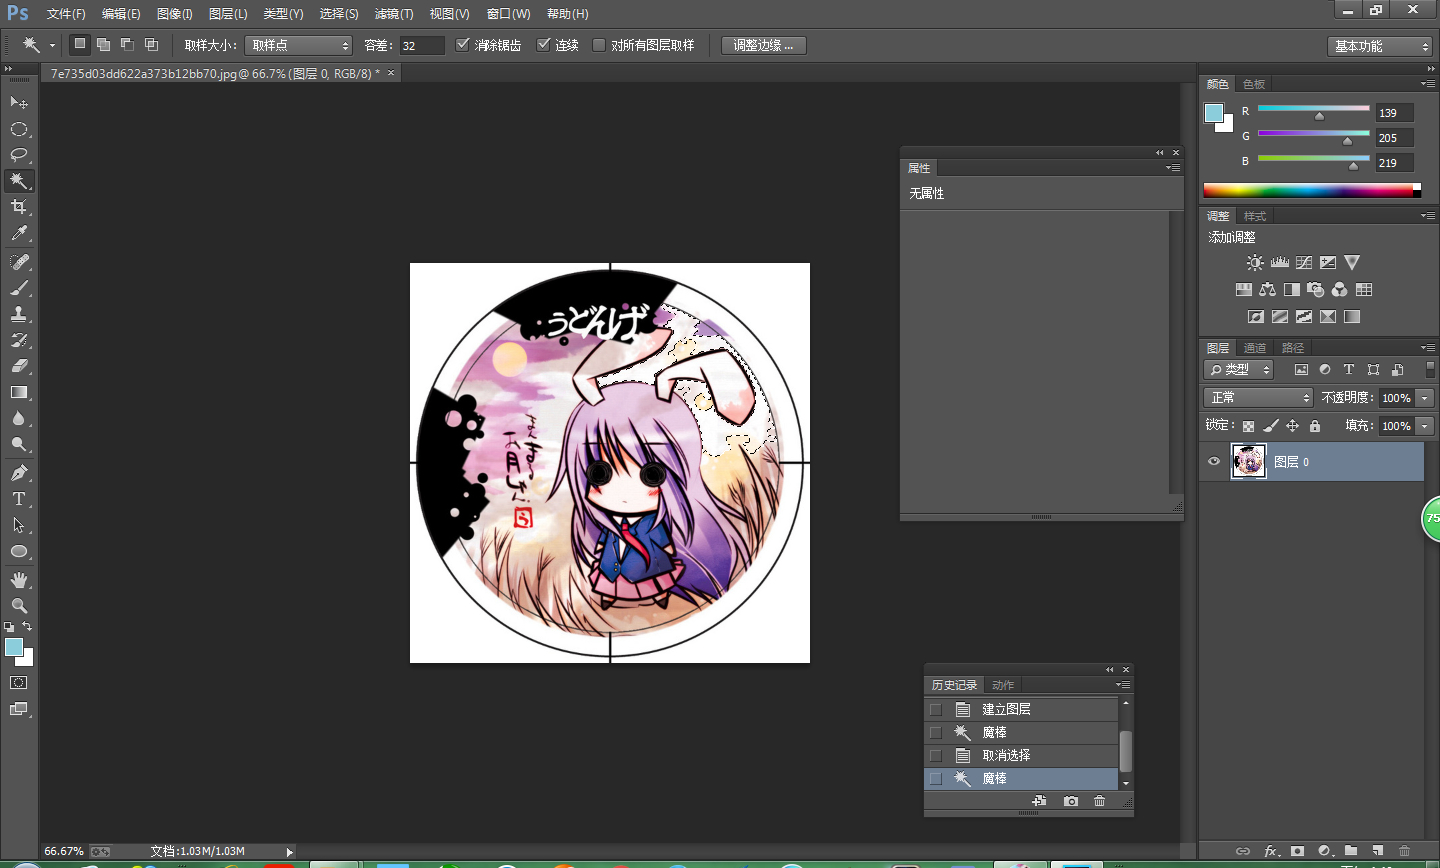The width and height of the screenshot is (1440, 868).
Task: Uncheck the 连续 checkbox
Action: (544, 45)
